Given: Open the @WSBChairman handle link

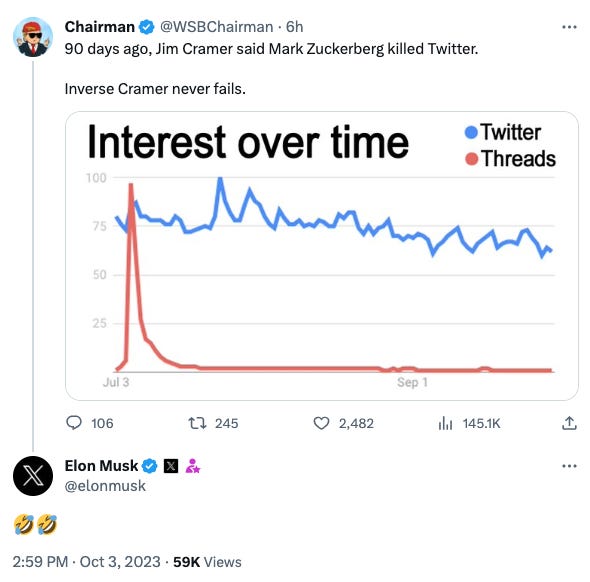Looking at the screenshot, I should pos(216,27).
